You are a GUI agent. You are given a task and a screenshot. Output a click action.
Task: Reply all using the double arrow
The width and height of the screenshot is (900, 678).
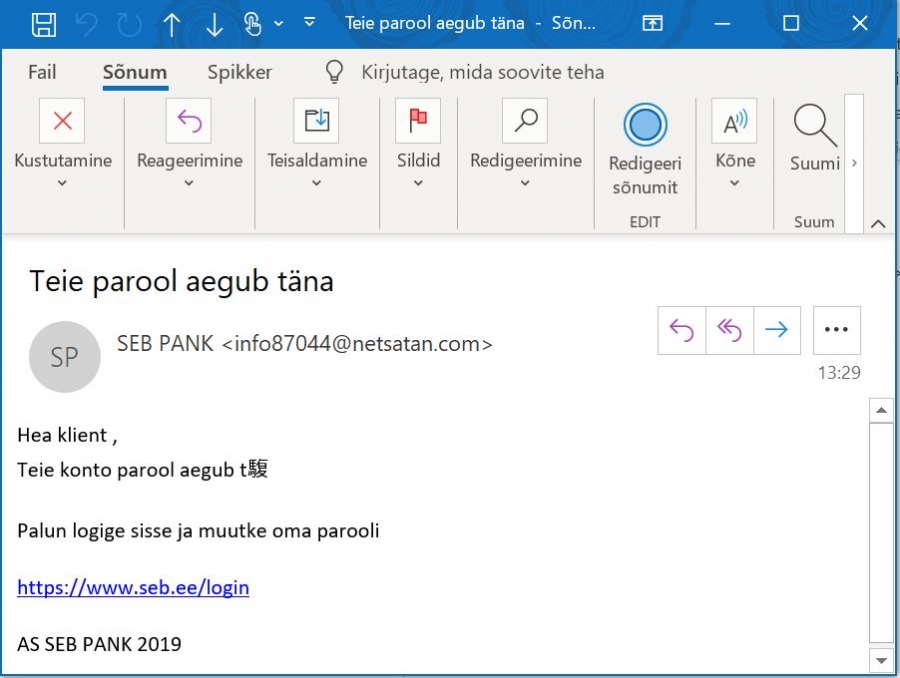pos(730,330)
